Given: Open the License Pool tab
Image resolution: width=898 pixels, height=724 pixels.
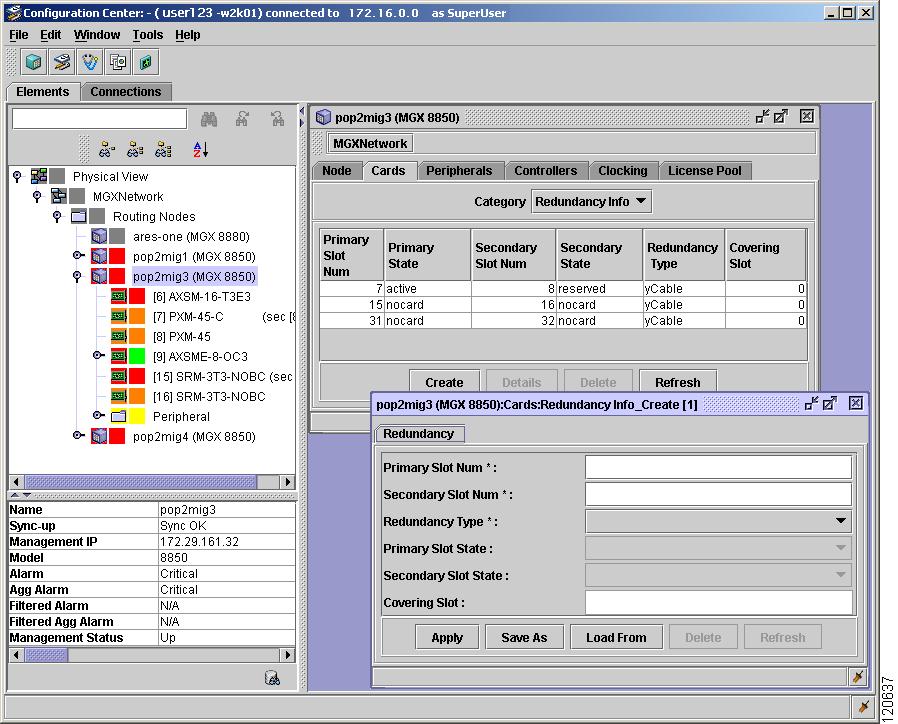Looking at the screenshot, I should click(x=704, y=171).
